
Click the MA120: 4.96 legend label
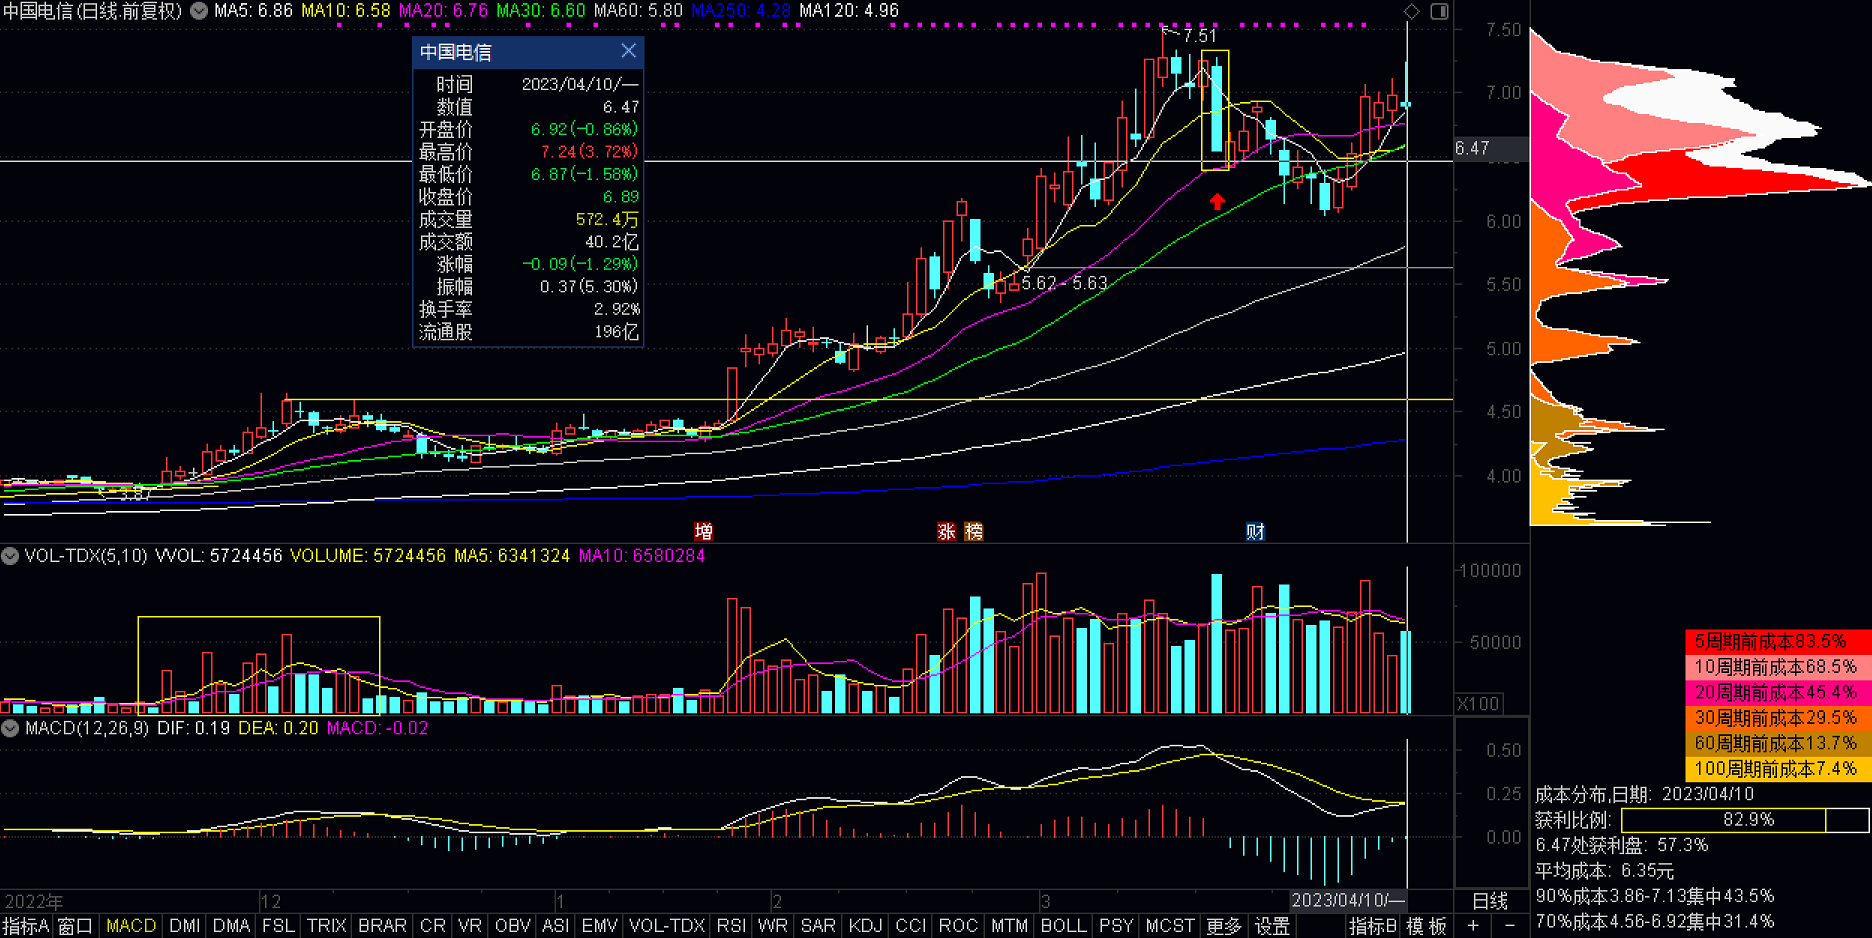pos(849,11)
